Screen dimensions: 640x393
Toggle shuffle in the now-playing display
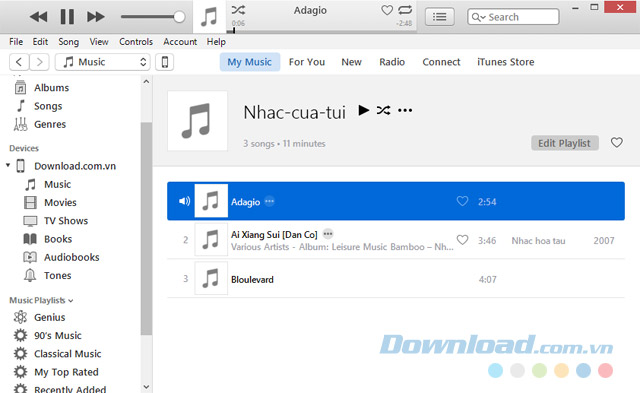pyautogui.click(x=238, y=10)
